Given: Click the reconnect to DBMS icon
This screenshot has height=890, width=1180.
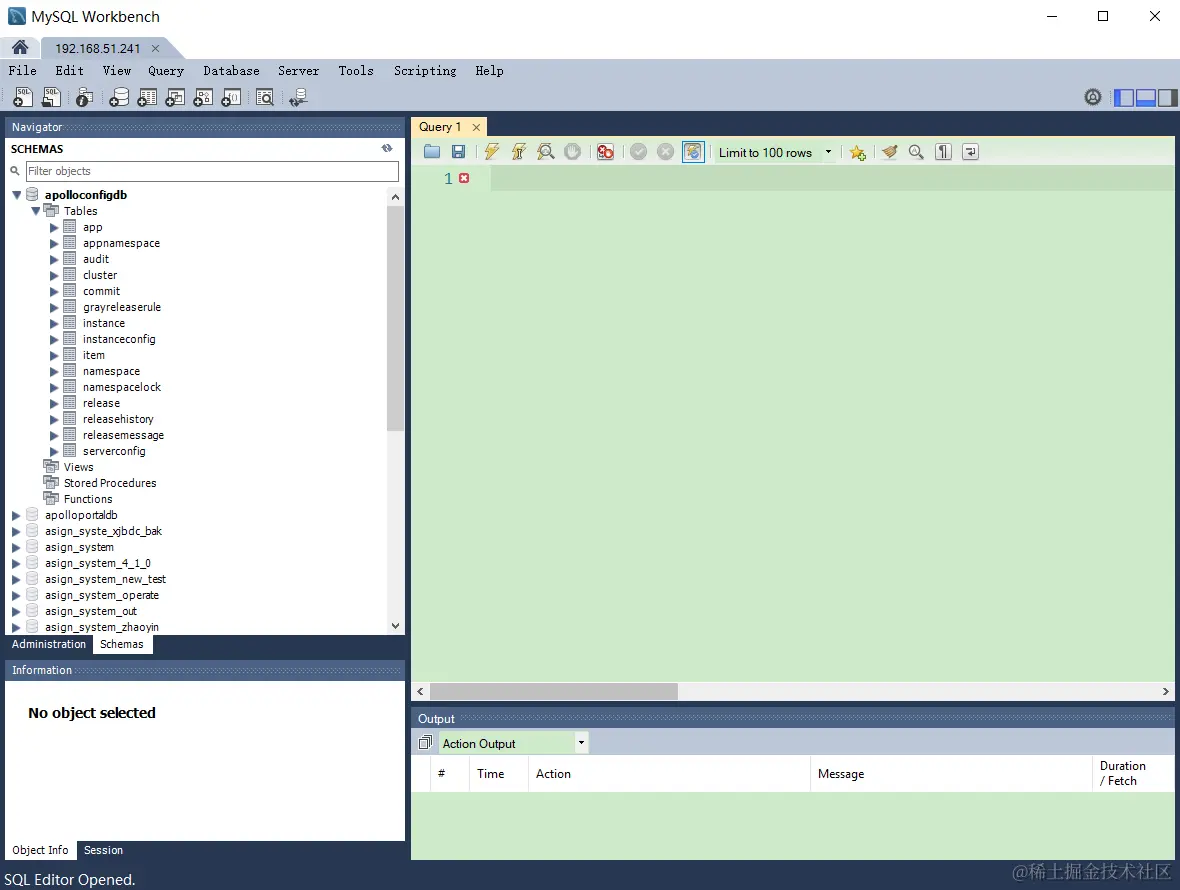Looking at the screenshot, I should (299, 97).
